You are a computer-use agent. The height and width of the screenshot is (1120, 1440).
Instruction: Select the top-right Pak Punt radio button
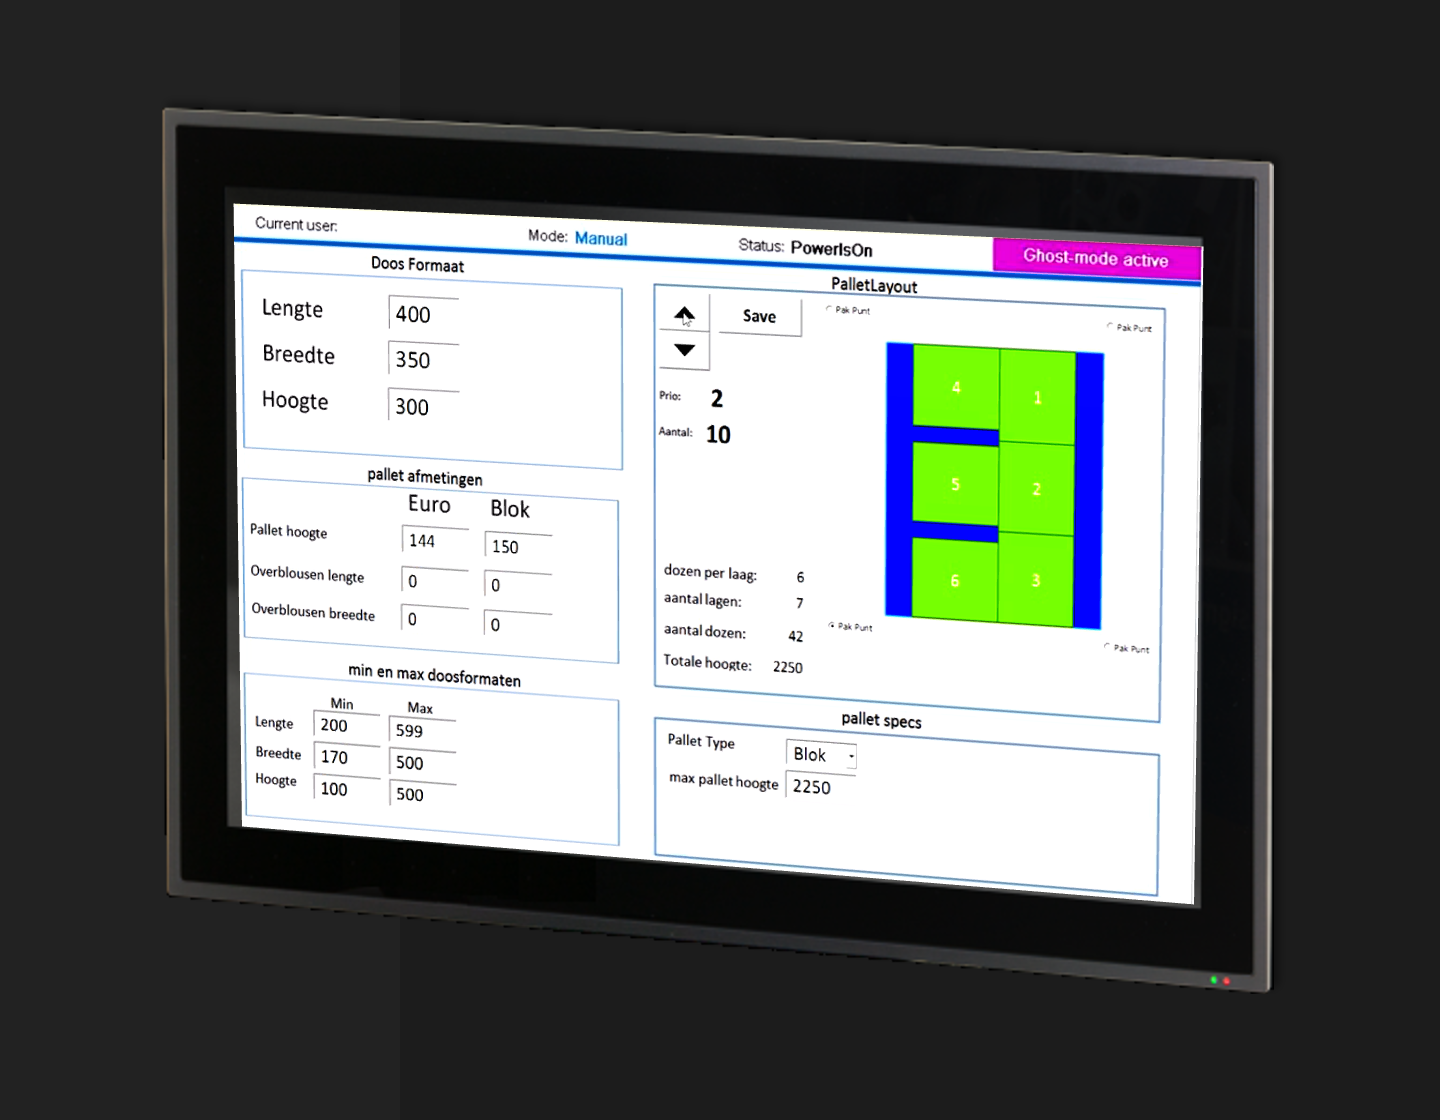[x=1110, y=326]
